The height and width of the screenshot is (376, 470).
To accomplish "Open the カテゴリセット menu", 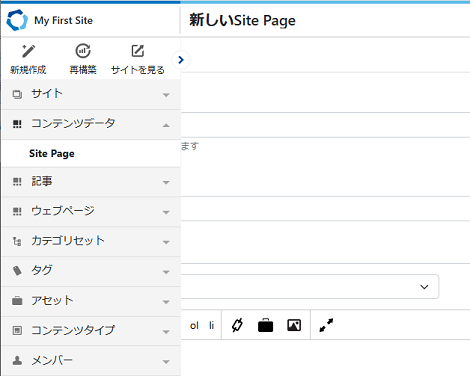I will click(91, 241).
